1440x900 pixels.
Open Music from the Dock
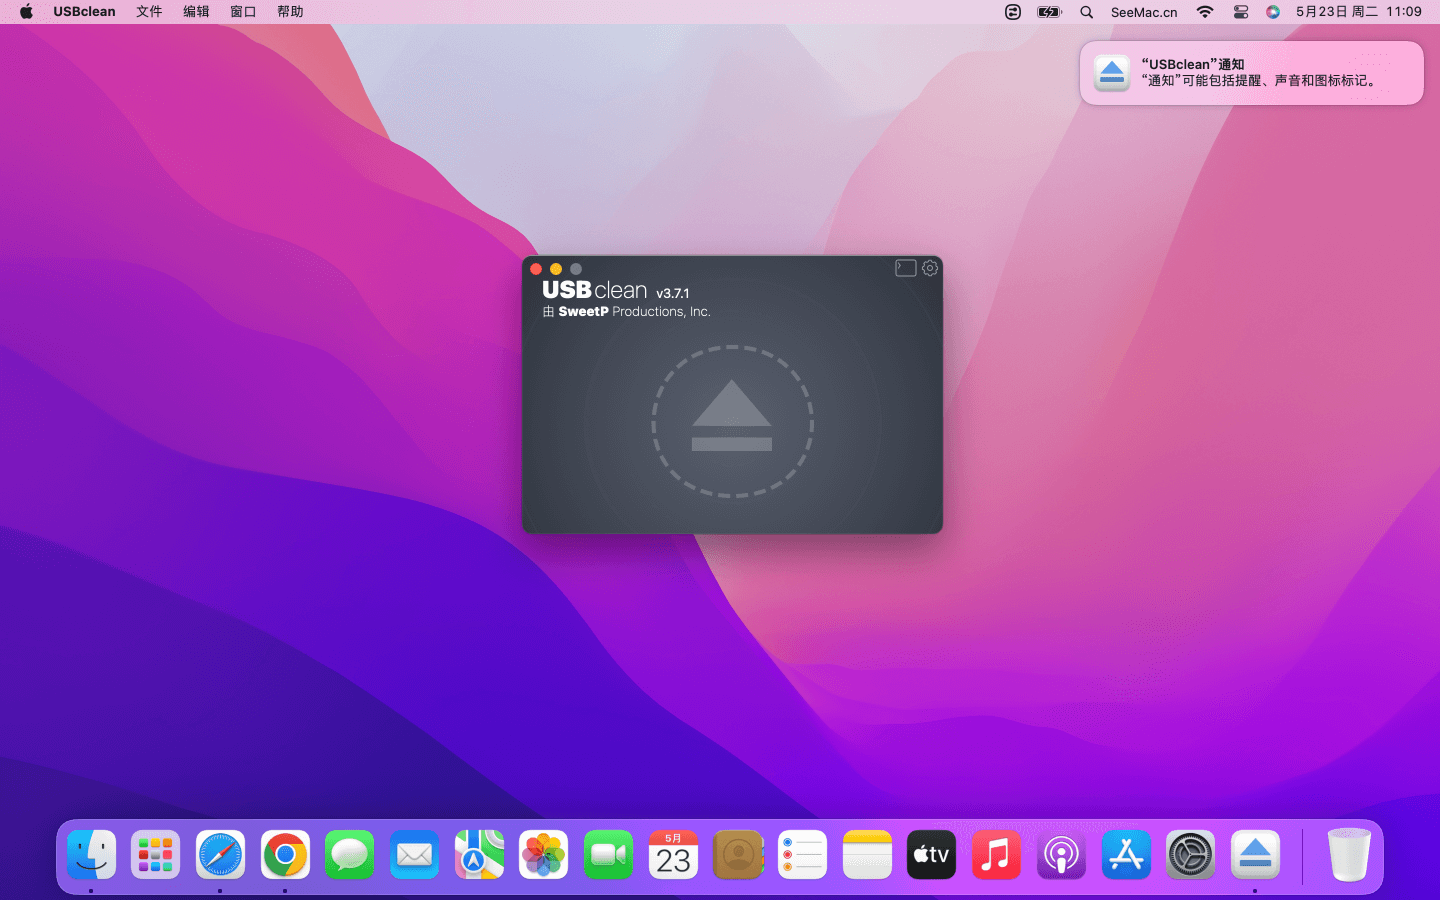(x=996, y=855)
